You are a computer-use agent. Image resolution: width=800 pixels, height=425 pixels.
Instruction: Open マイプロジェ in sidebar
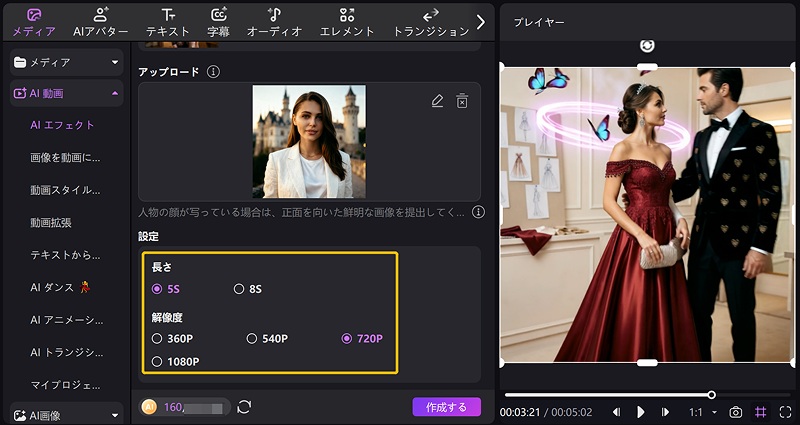click(x=66, y=385)
